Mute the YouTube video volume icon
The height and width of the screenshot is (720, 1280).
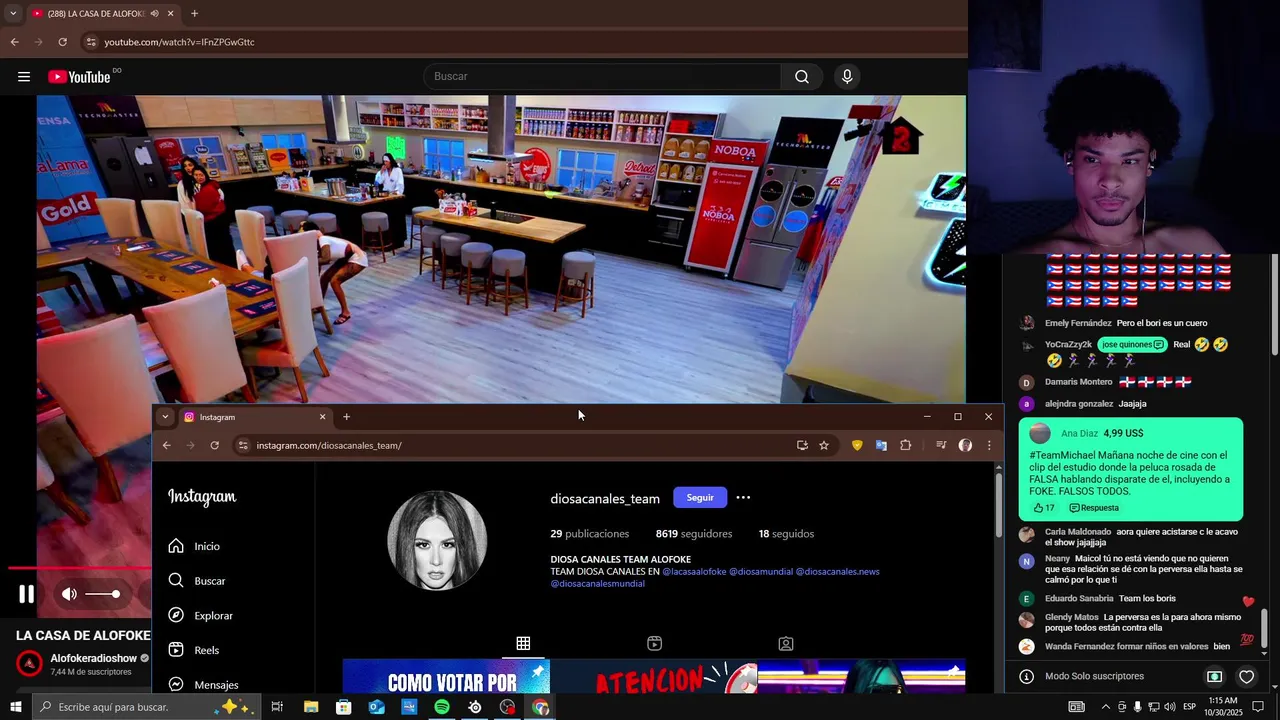pos(69,594)
